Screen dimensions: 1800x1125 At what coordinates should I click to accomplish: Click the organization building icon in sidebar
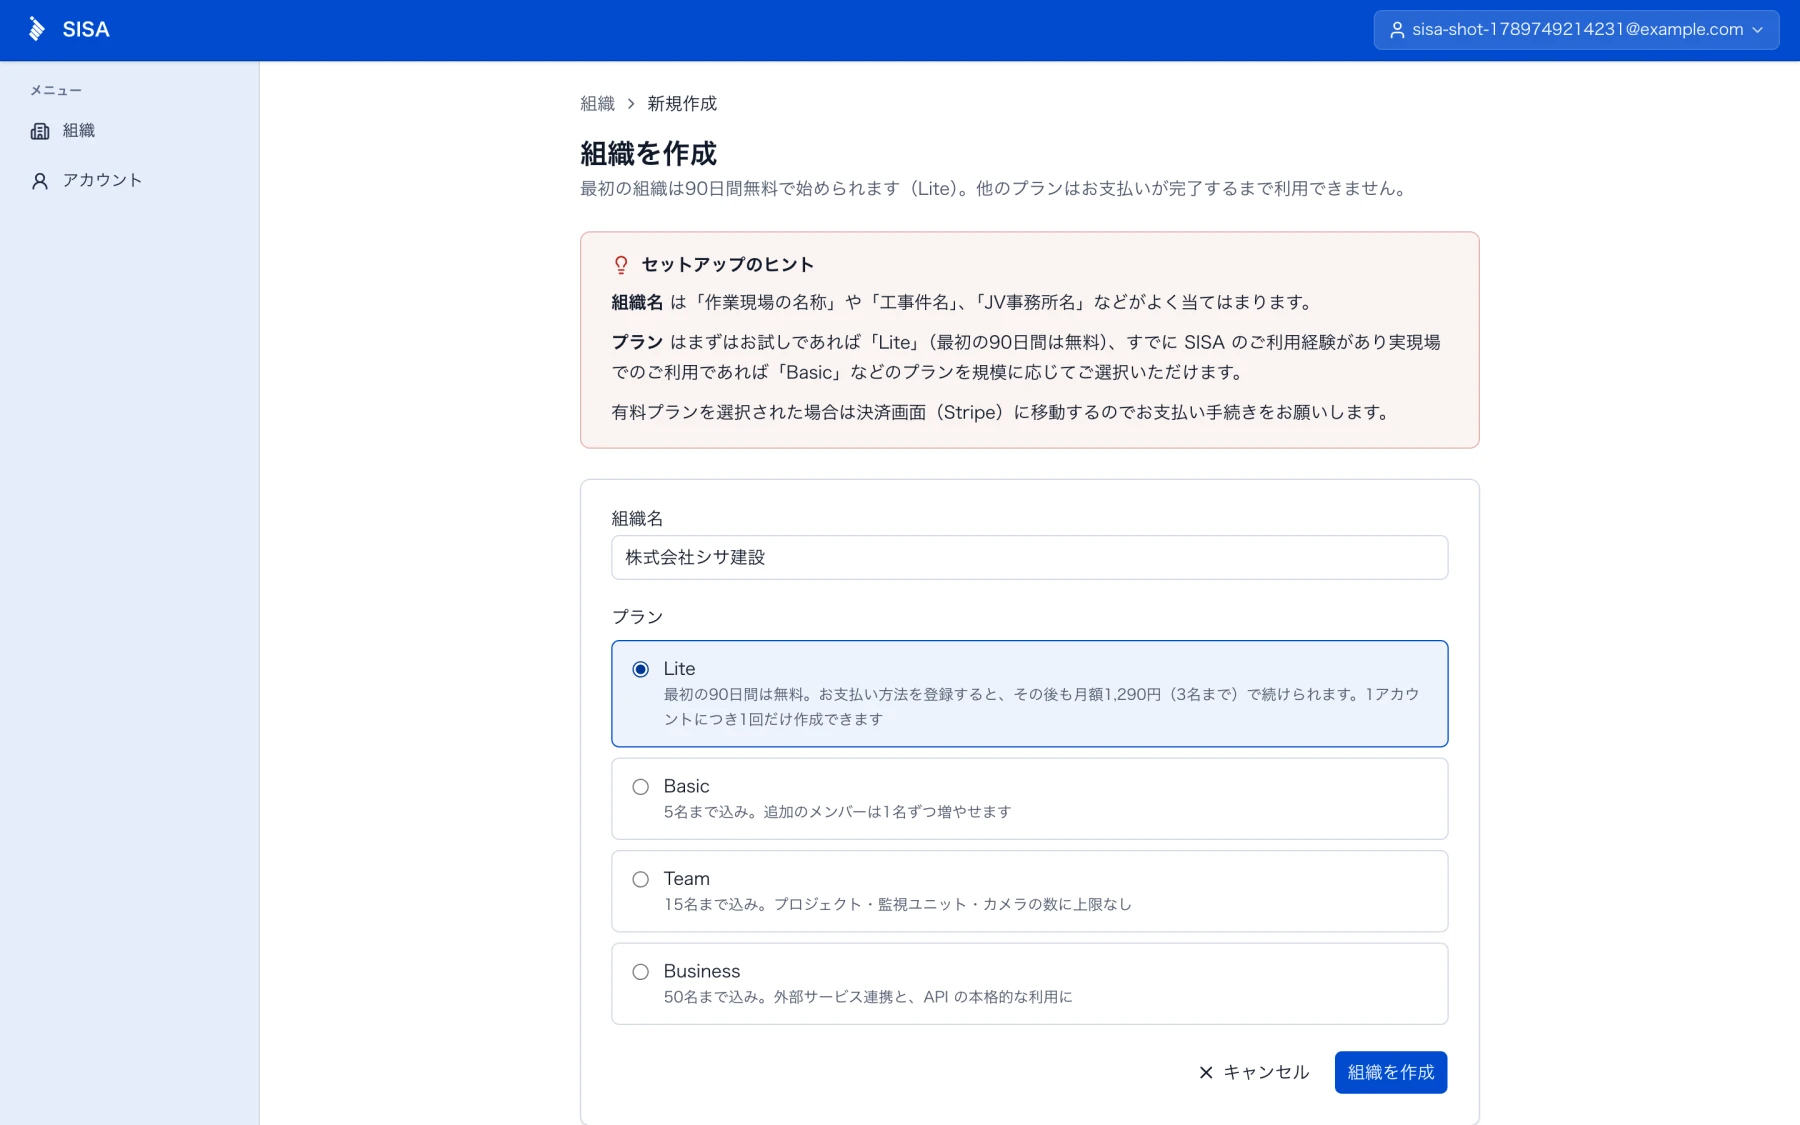(x=40, y=131)
